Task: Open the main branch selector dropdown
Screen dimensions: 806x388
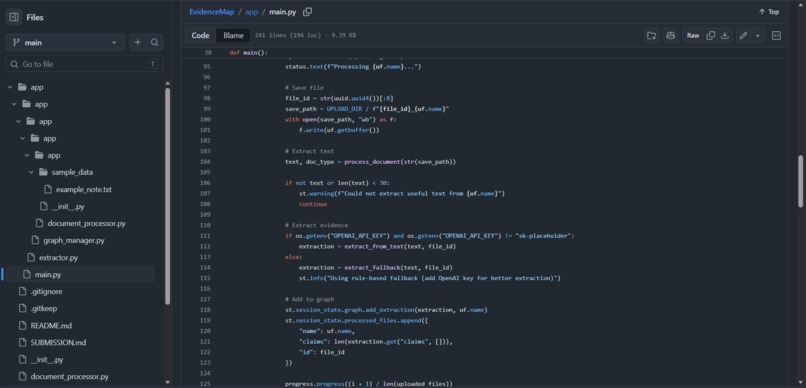Action: coord(65,43)
